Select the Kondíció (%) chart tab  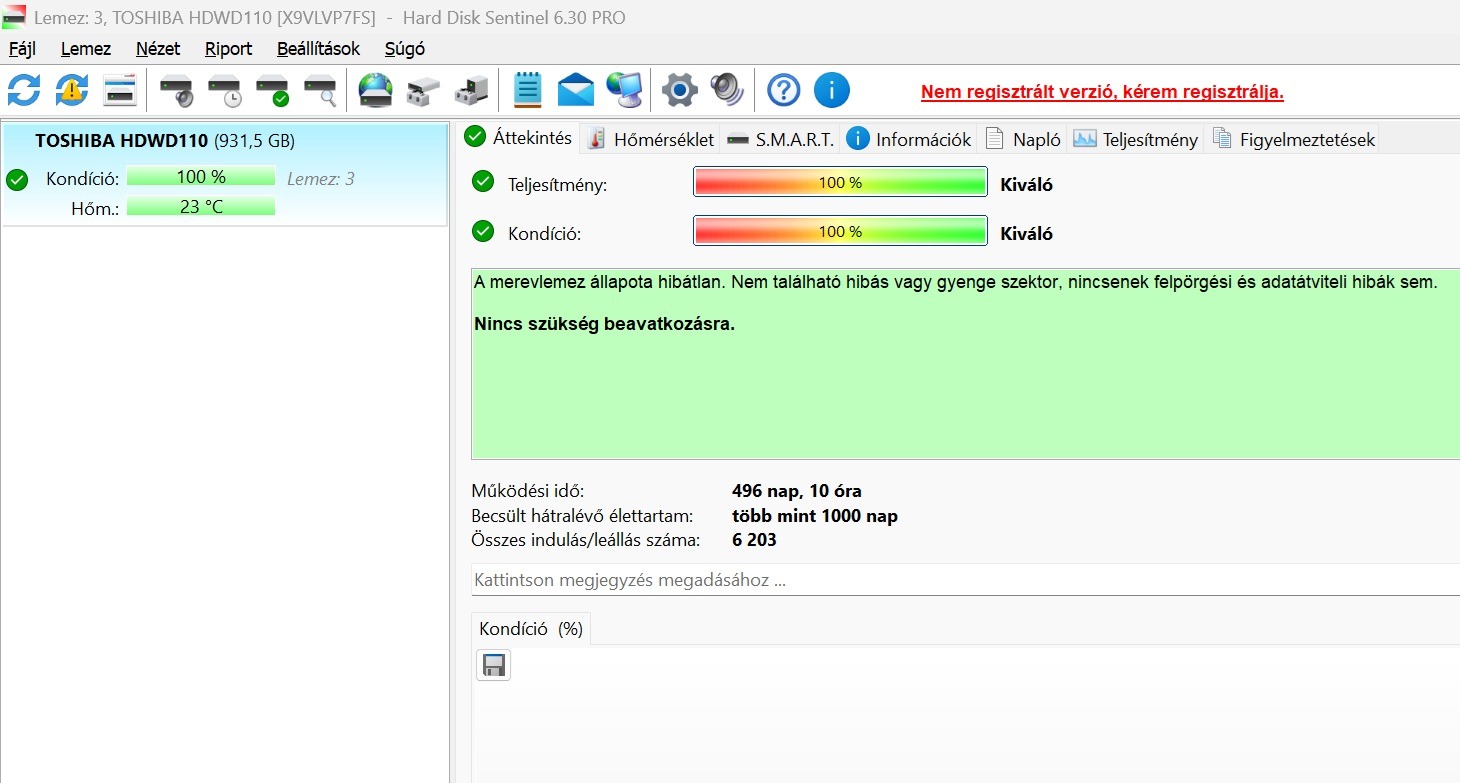(531, 629)
